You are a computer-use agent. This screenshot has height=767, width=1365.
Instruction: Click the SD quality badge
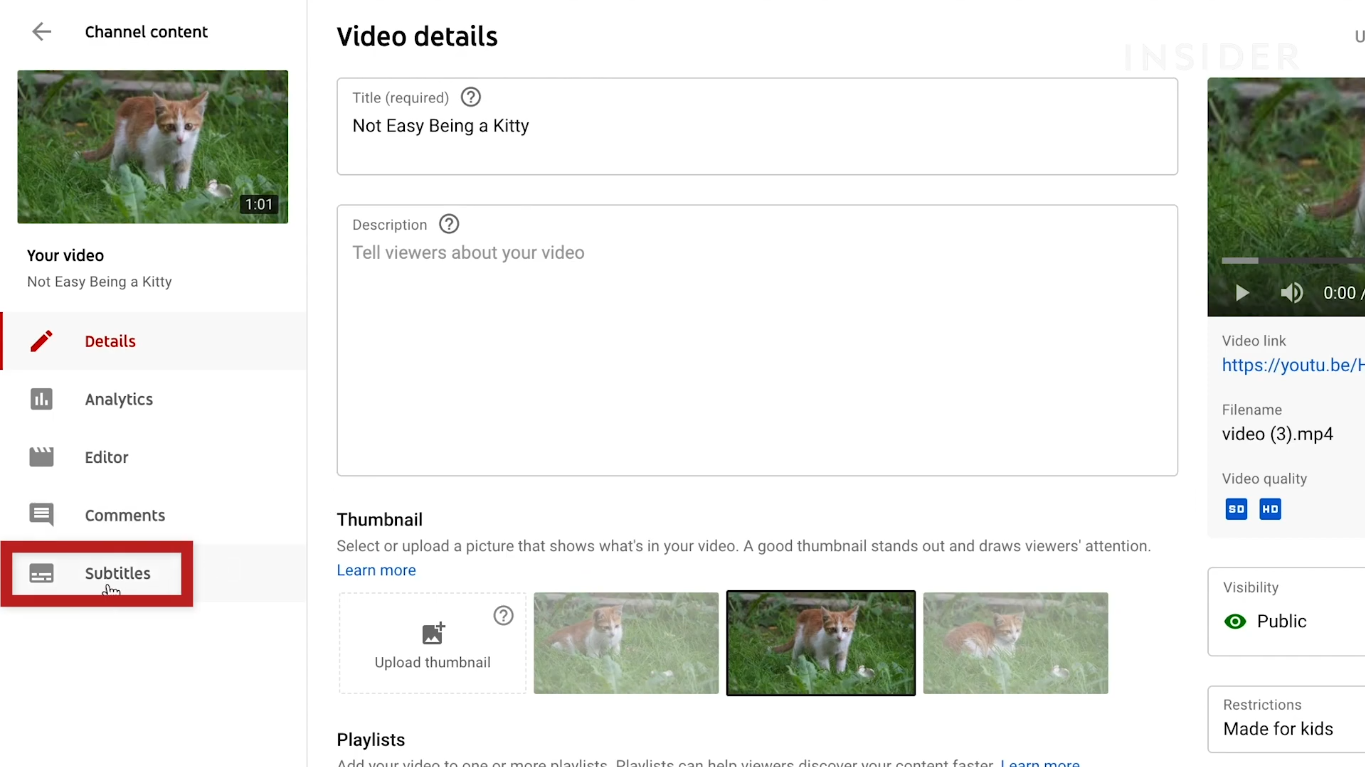1237,509
